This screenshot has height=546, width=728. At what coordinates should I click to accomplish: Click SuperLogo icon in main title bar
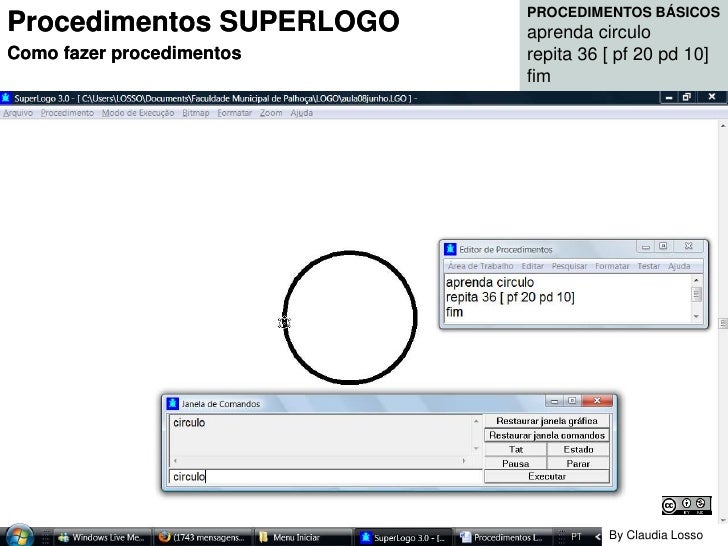[6, 98]
